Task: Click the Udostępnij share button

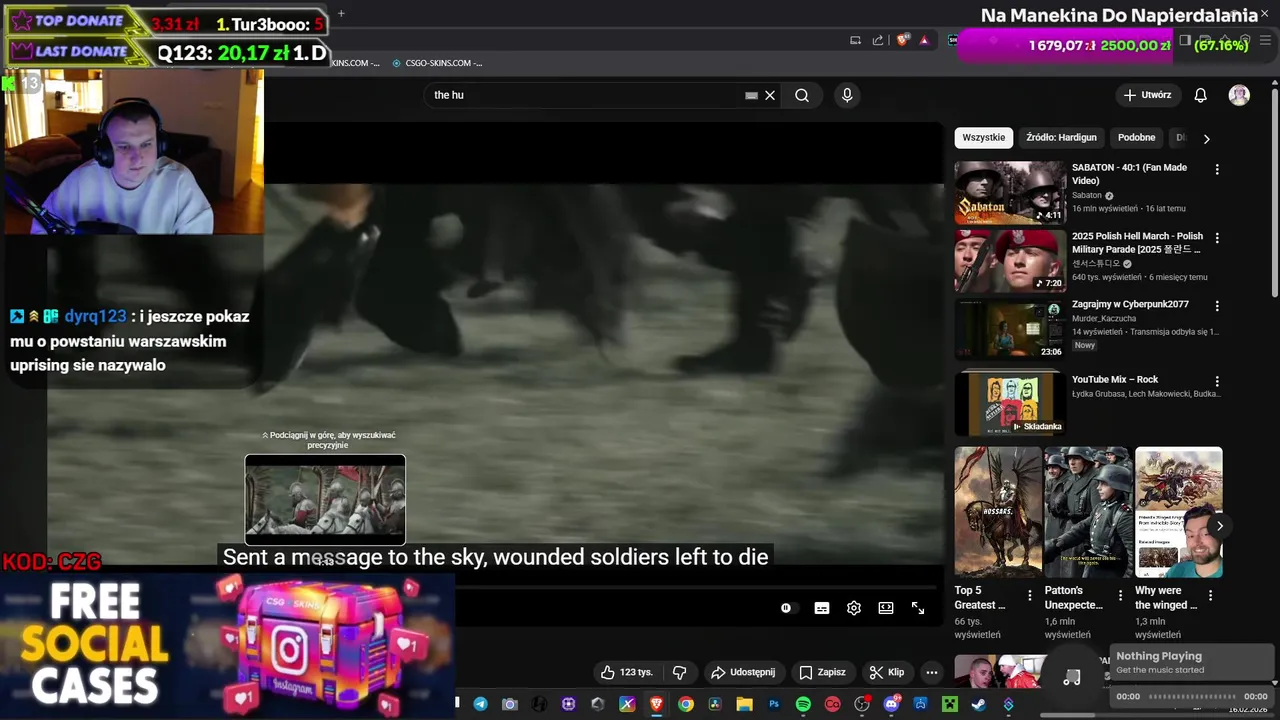Action: (743, 672)
